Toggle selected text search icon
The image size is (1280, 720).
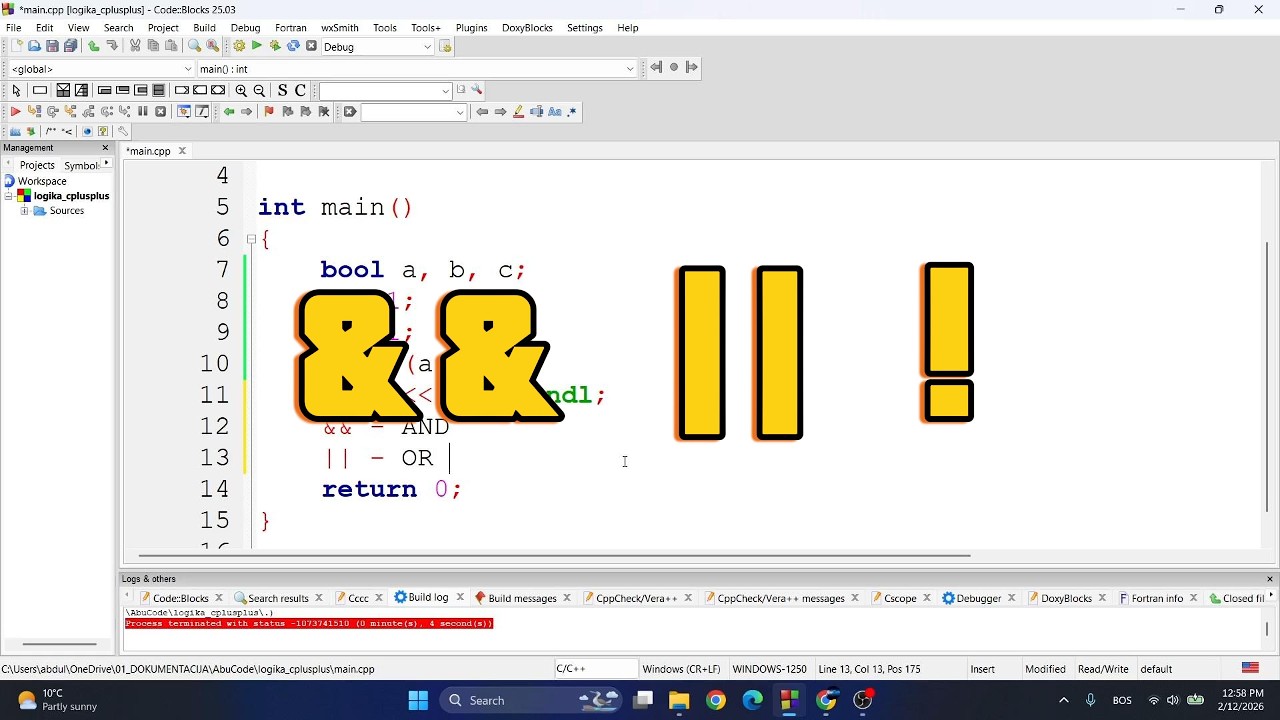[x=536, y=111]
